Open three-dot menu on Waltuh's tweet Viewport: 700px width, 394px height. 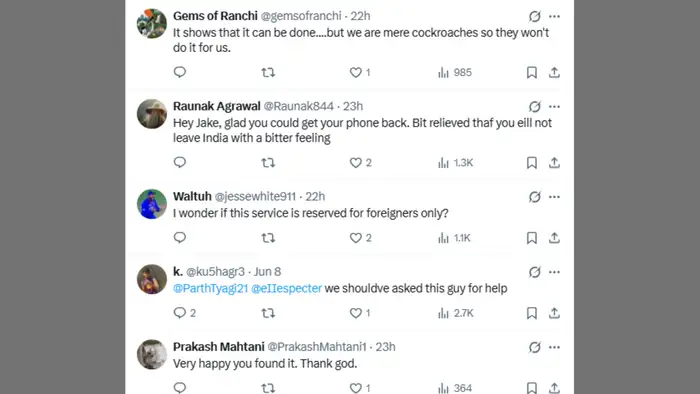554,197
